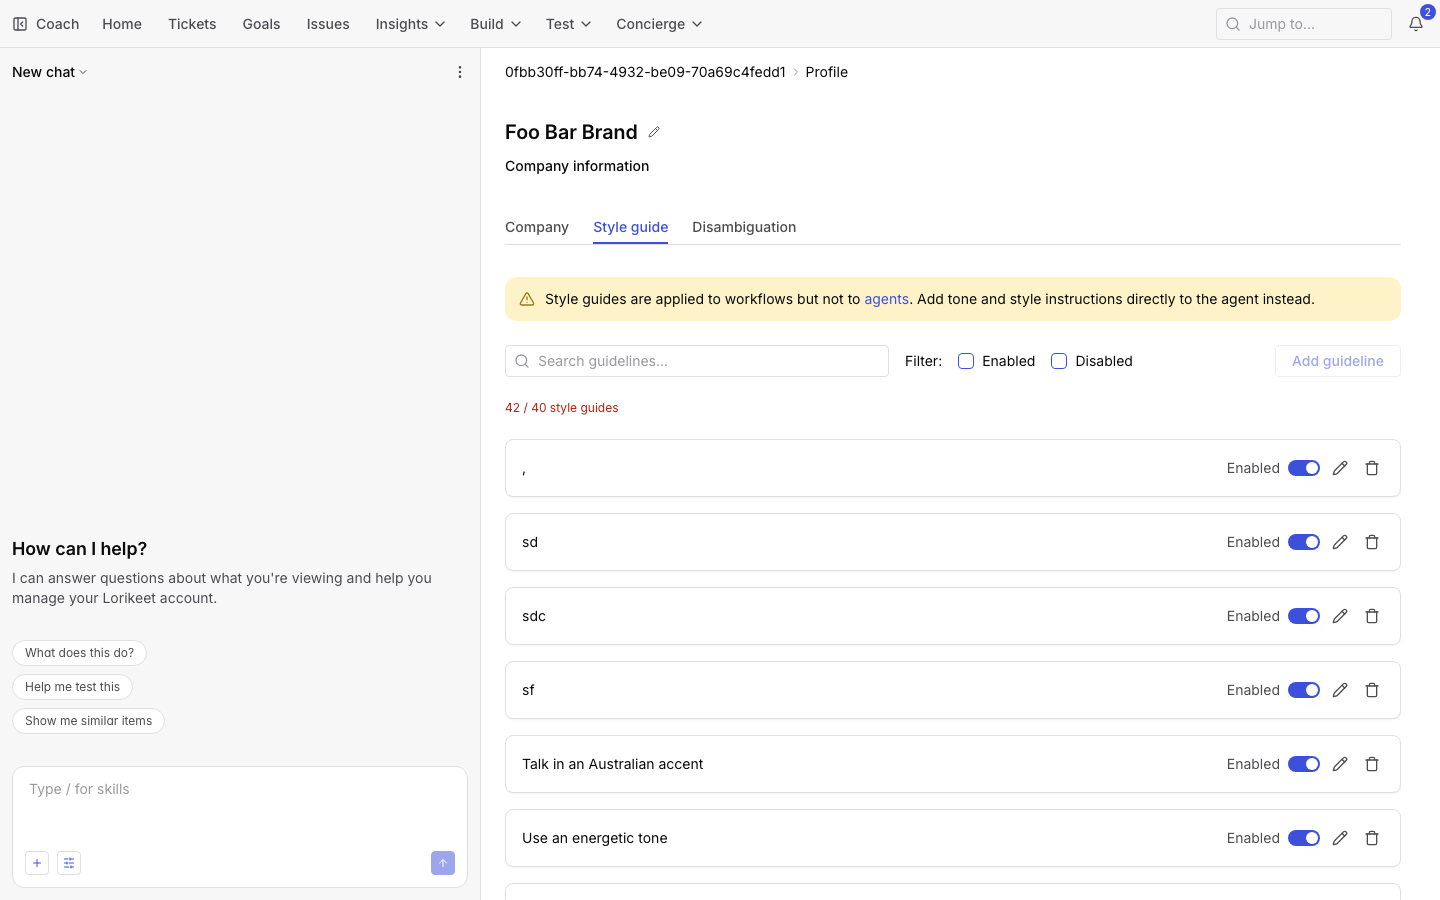The image size is (1440, 900).
Task: Follow the 'agents' link in warning banner
Action: (886, 299)
